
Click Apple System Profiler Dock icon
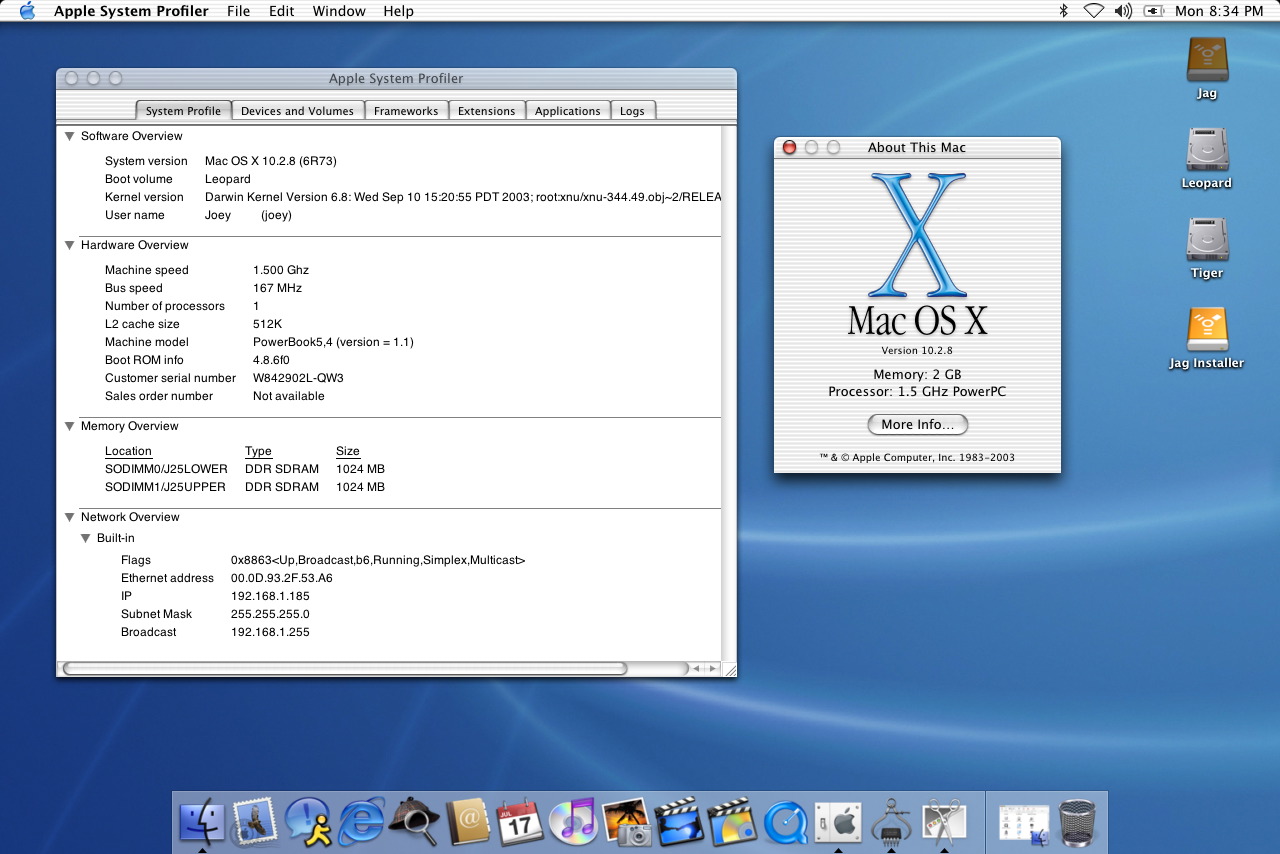(x=891, y=822)
